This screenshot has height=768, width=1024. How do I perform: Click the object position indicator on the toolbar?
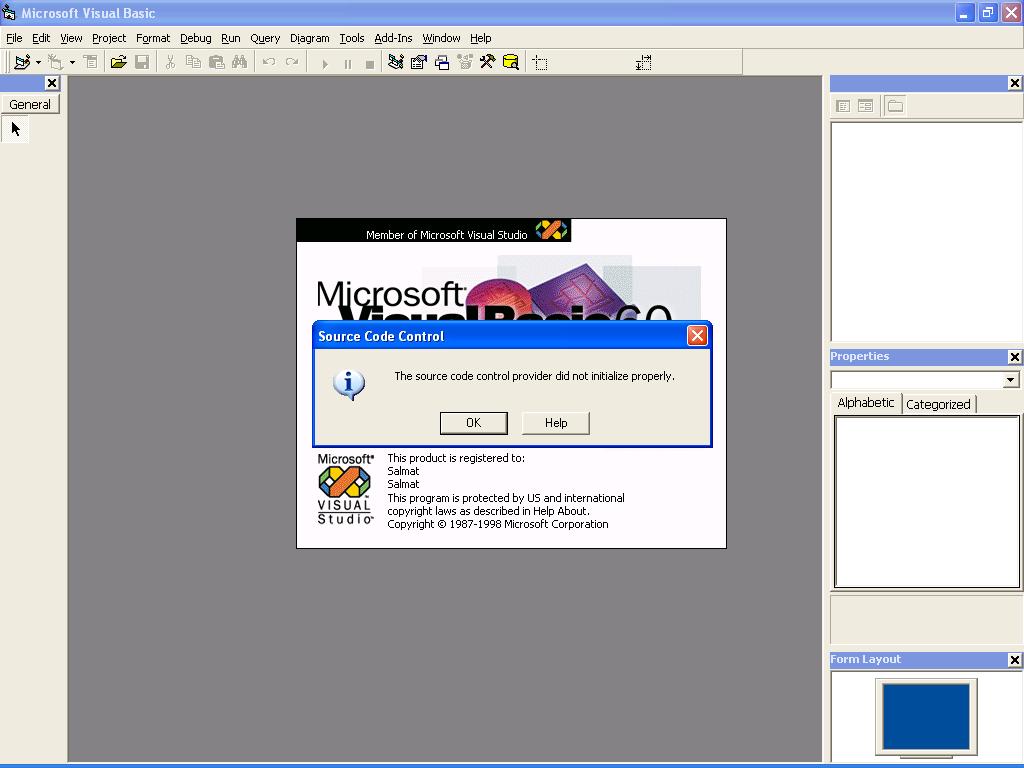(x=540, y=63)
